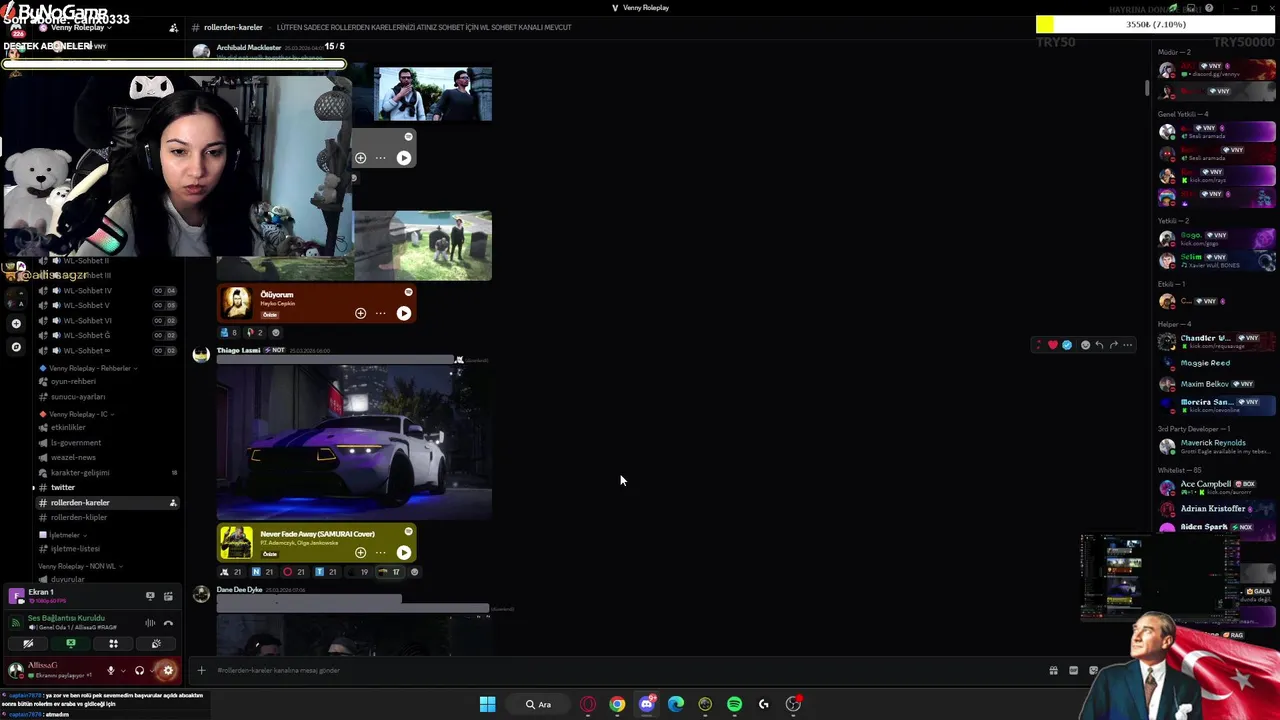Open the gift icon in message bar
The image size is (1280, 720).
tap(1053, 670)
